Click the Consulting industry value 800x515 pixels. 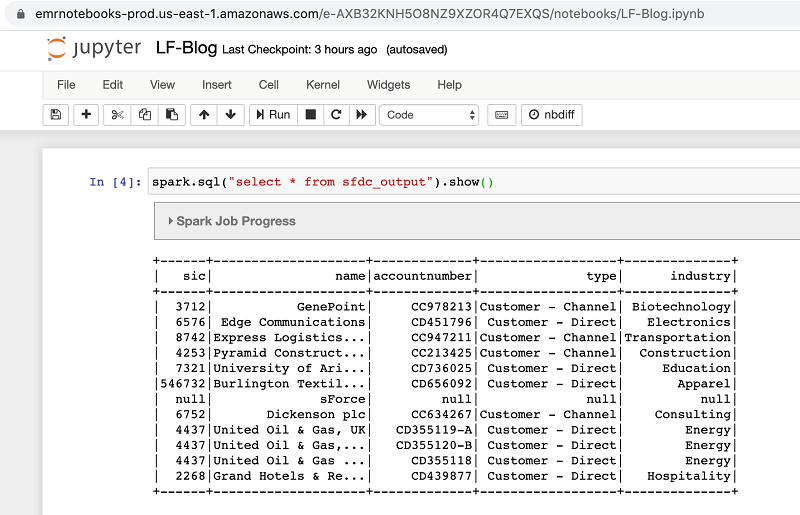pyautogui.click(x=692, y=414)
